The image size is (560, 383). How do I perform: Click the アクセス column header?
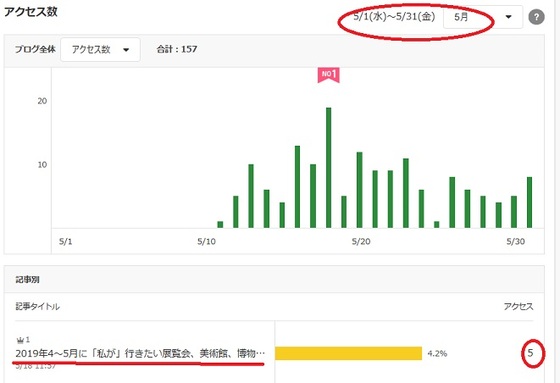pyautogui.click(x=518, y=306)
